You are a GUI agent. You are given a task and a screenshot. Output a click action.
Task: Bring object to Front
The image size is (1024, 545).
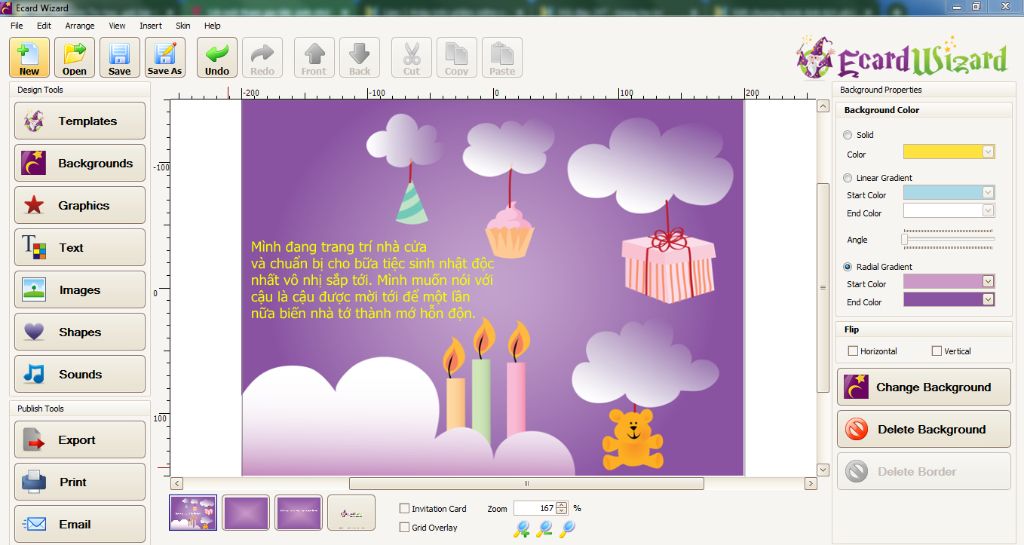[x=313, y=57]
